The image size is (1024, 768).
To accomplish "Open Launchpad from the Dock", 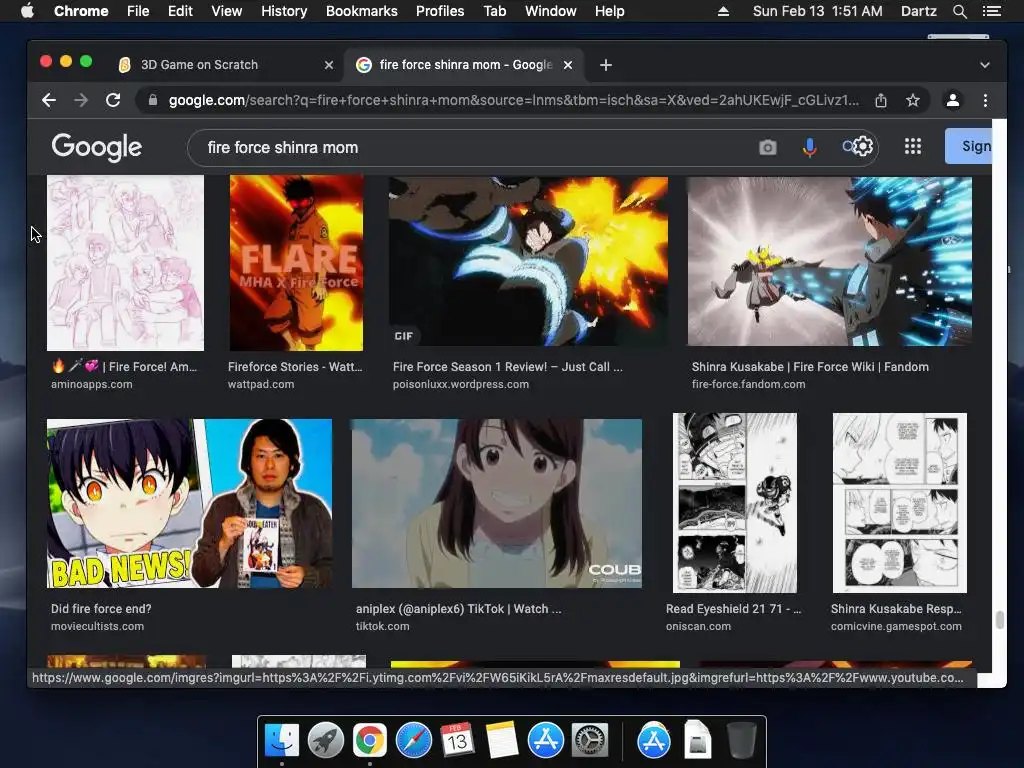I will (x=326, y=740).
